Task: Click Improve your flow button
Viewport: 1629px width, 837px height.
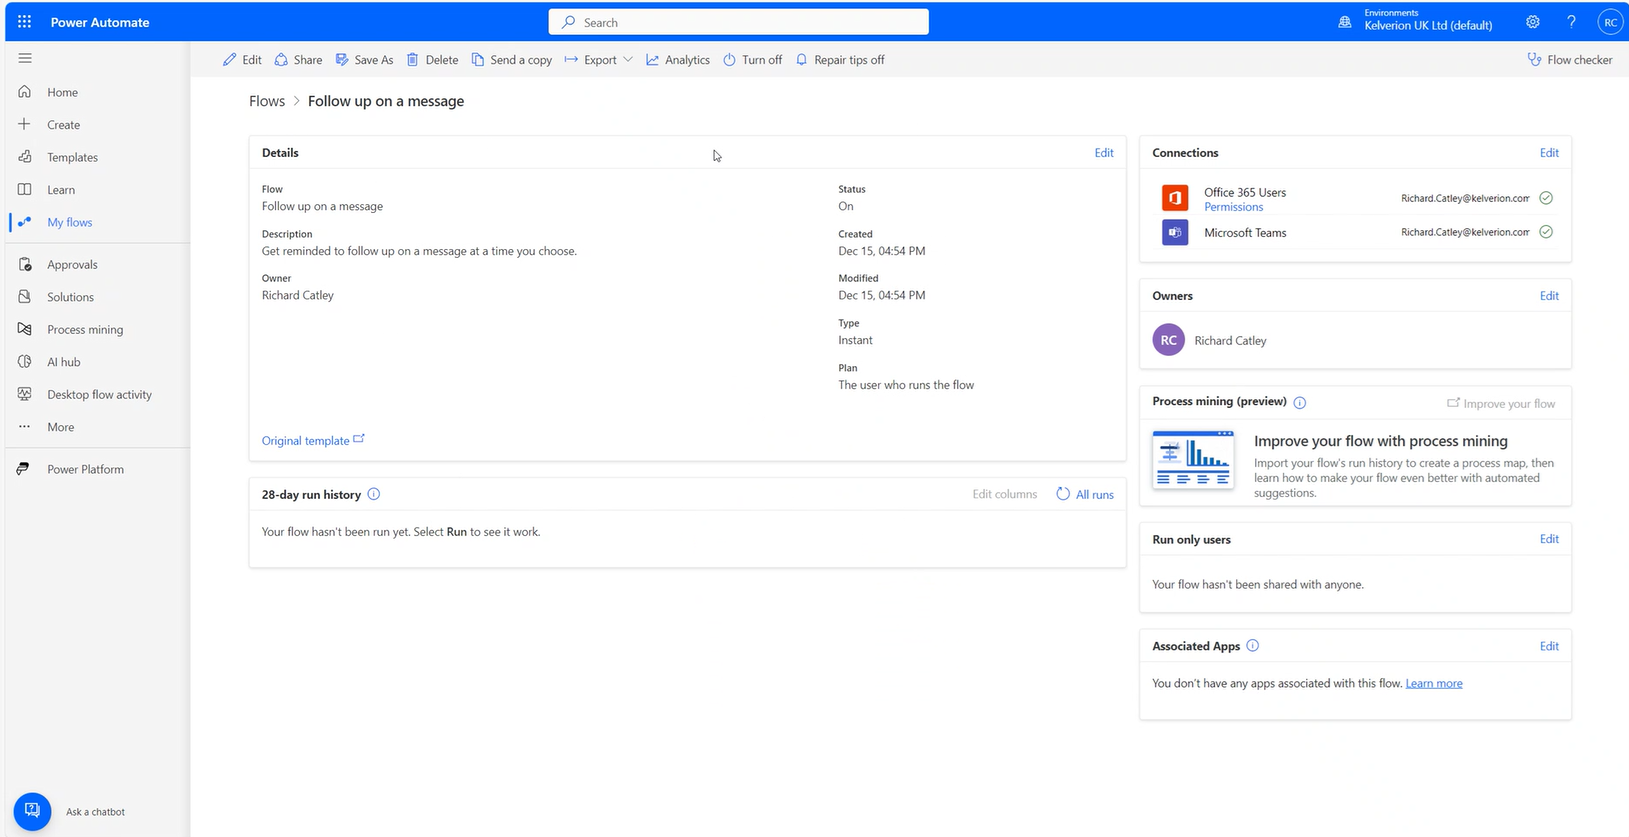Action: coord(1501,404)
